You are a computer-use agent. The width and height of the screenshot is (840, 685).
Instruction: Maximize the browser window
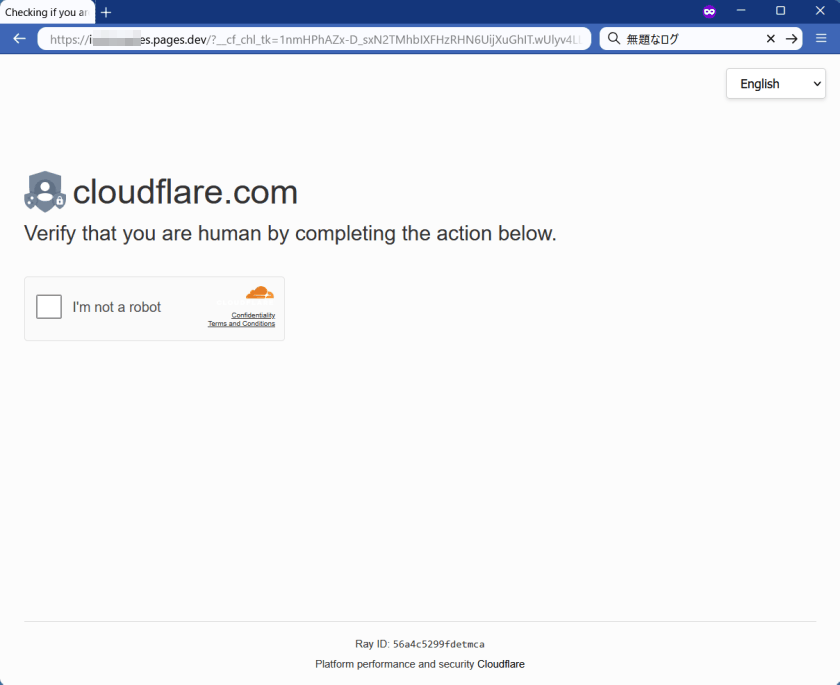(x=781, y=11)
